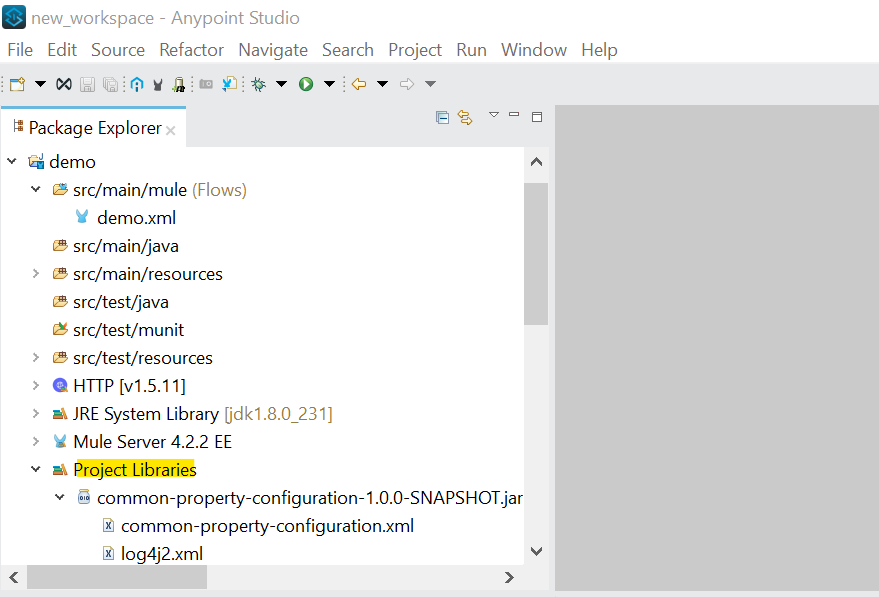
Task: Click the log4j2.xml file icon
Action: click(108, 553)
